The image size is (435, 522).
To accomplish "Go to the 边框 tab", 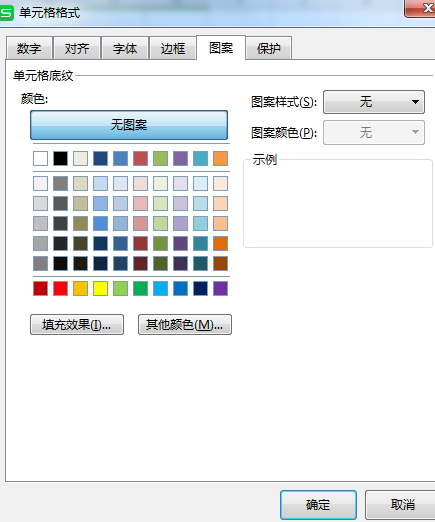I will [x=173, y=49].
